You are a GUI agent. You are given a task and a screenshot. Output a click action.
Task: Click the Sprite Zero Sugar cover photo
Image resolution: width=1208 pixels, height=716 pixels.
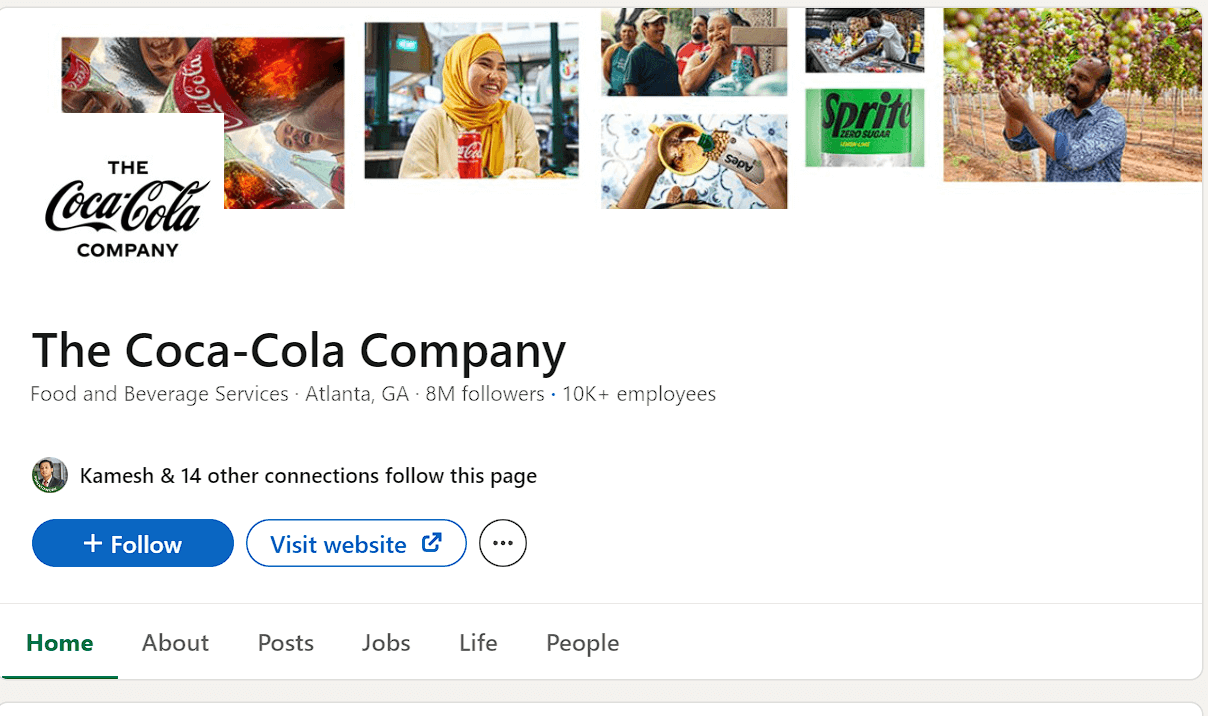pos(864,125)
